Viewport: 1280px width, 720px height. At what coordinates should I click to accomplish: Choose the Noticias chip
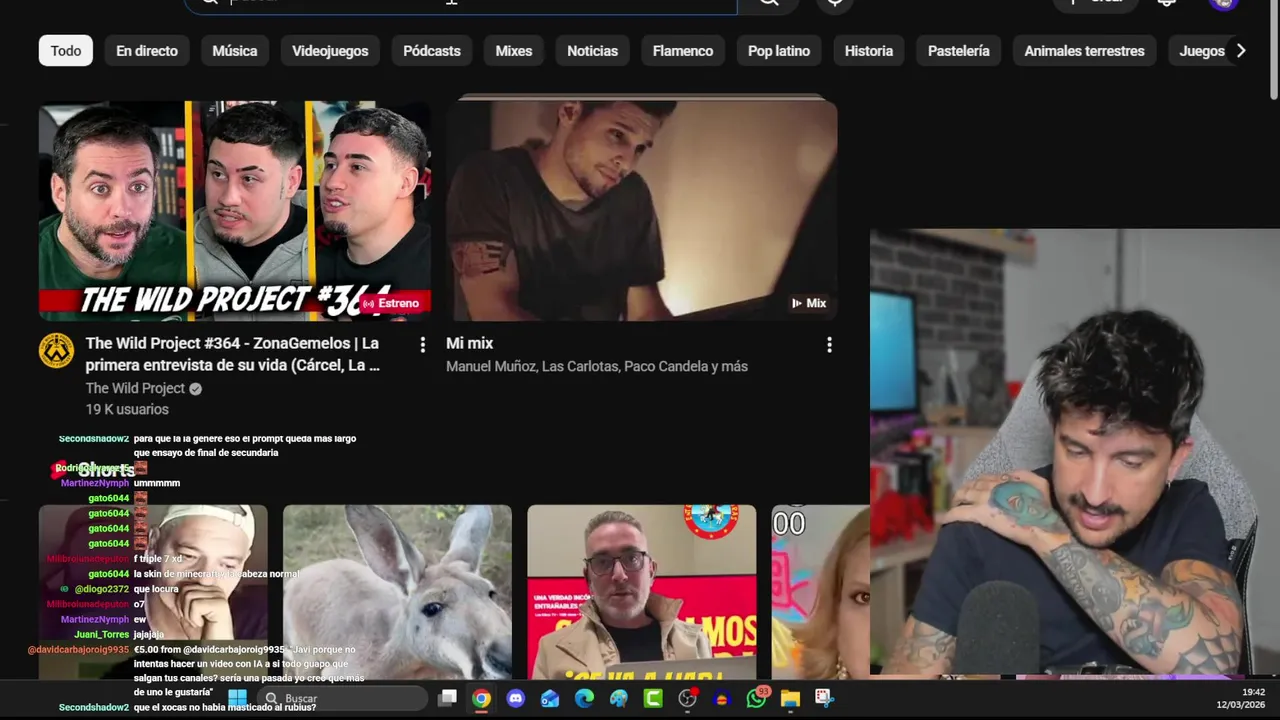point(593,51)
